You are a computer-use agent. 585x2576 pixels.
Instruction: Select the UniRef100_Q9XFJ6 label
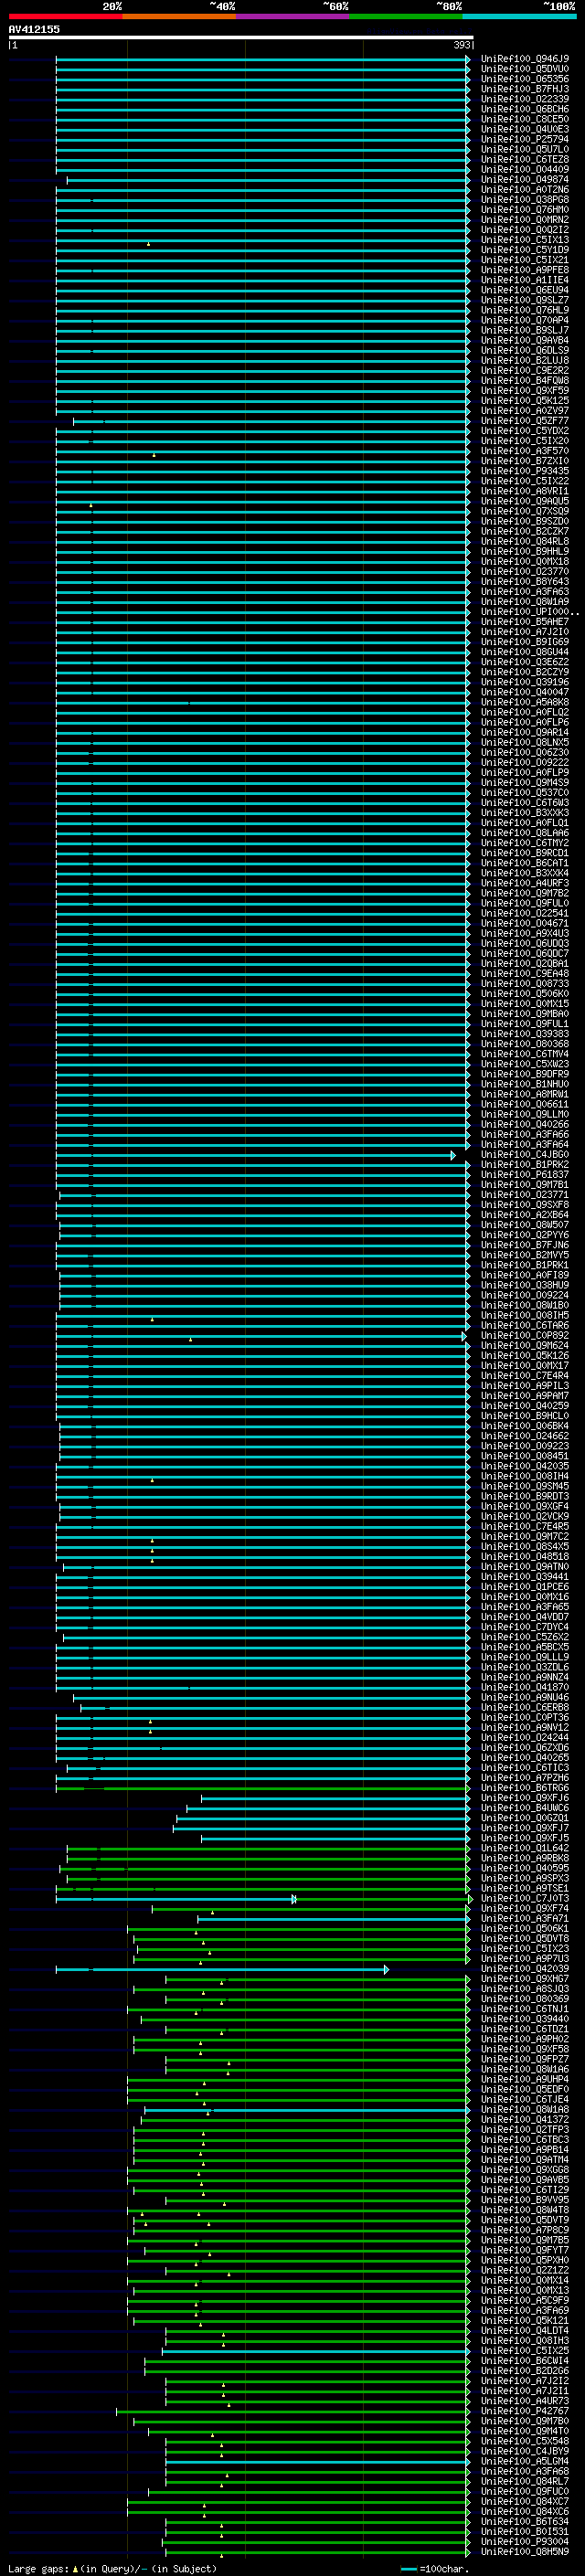[x=524, y=1798]
